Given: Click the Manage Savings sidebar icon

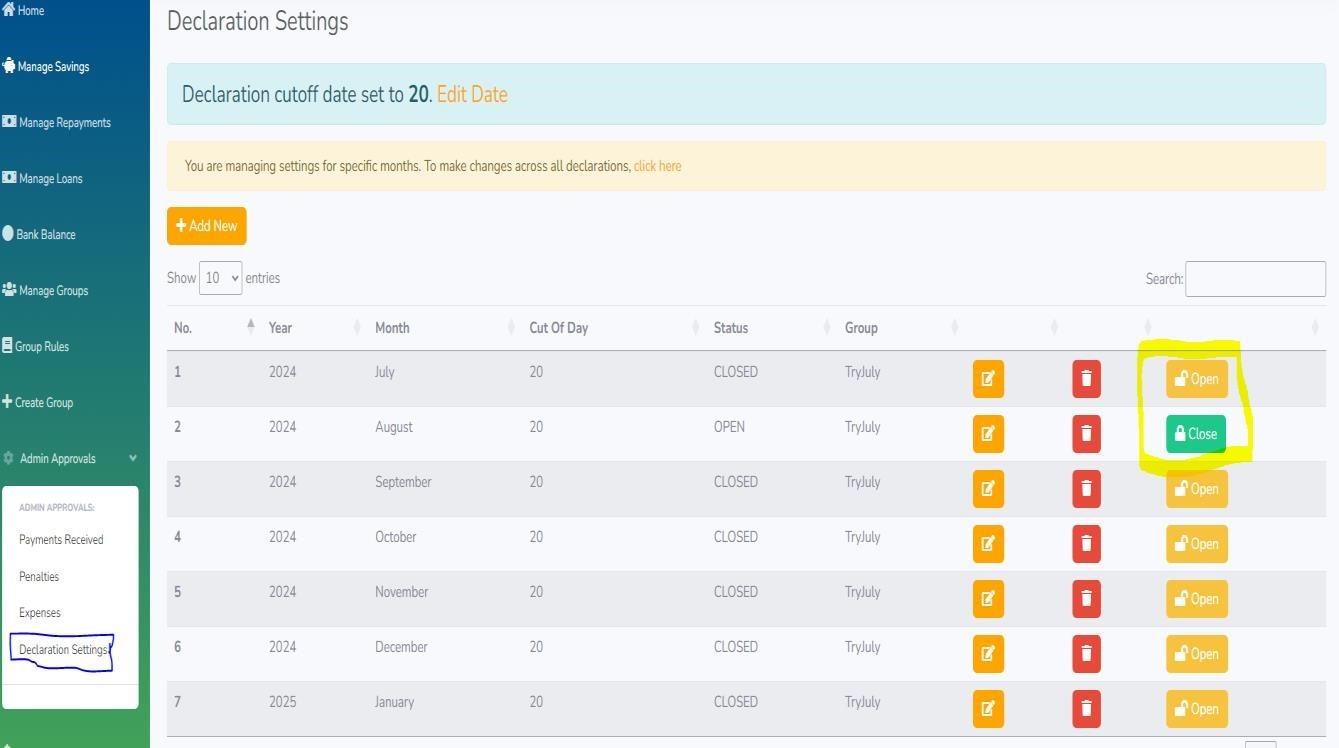Looking at the screenshot, I should click(x=10, y=66).
